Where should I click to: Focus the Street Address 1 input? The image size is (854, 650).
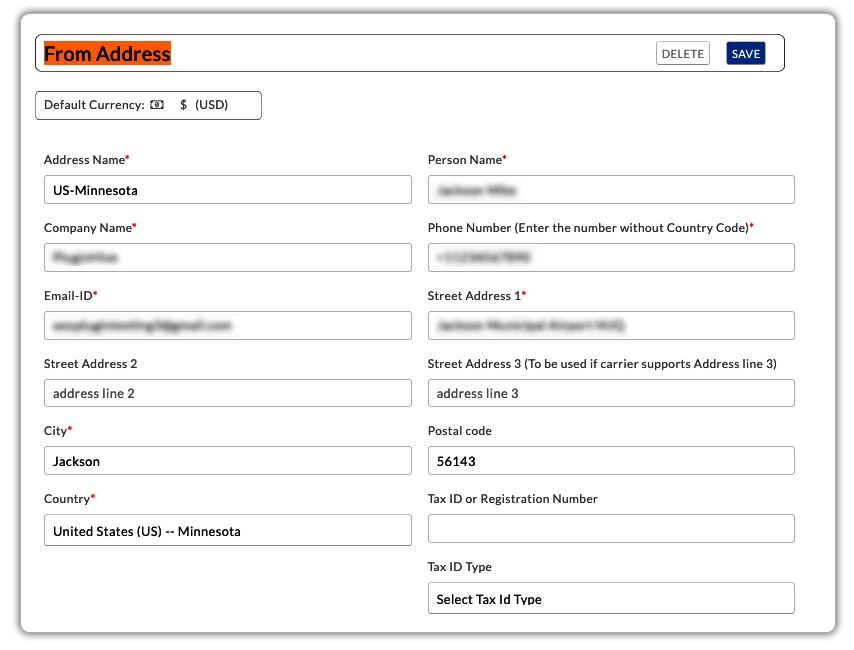(611, 325)
